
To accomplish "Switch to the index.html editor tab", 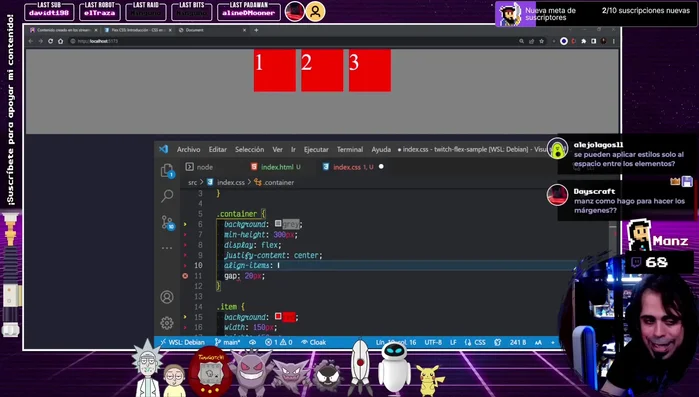I will coord(276,167).
